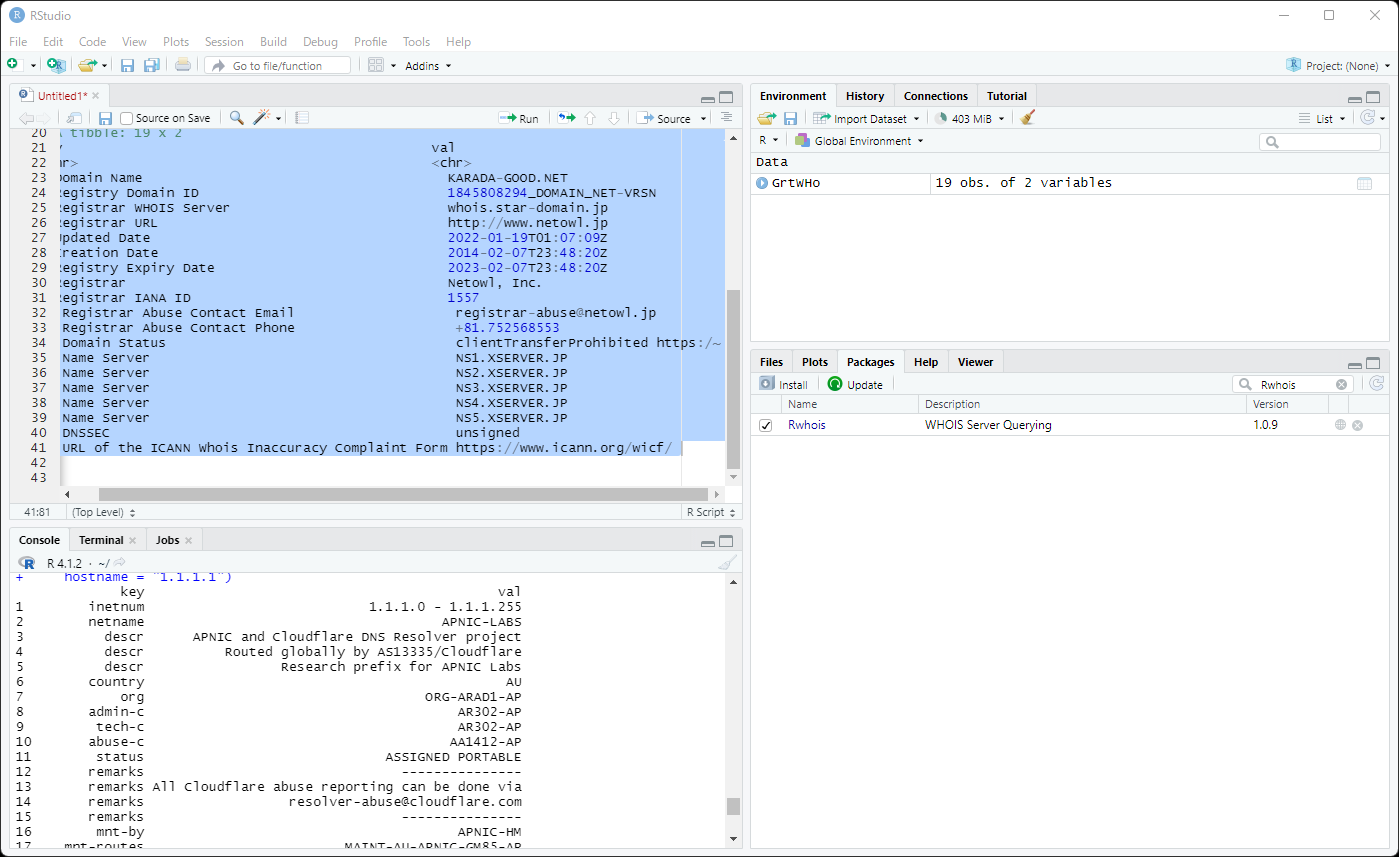Click the Update packages button

pyautogui.click(x=855, y=384)
